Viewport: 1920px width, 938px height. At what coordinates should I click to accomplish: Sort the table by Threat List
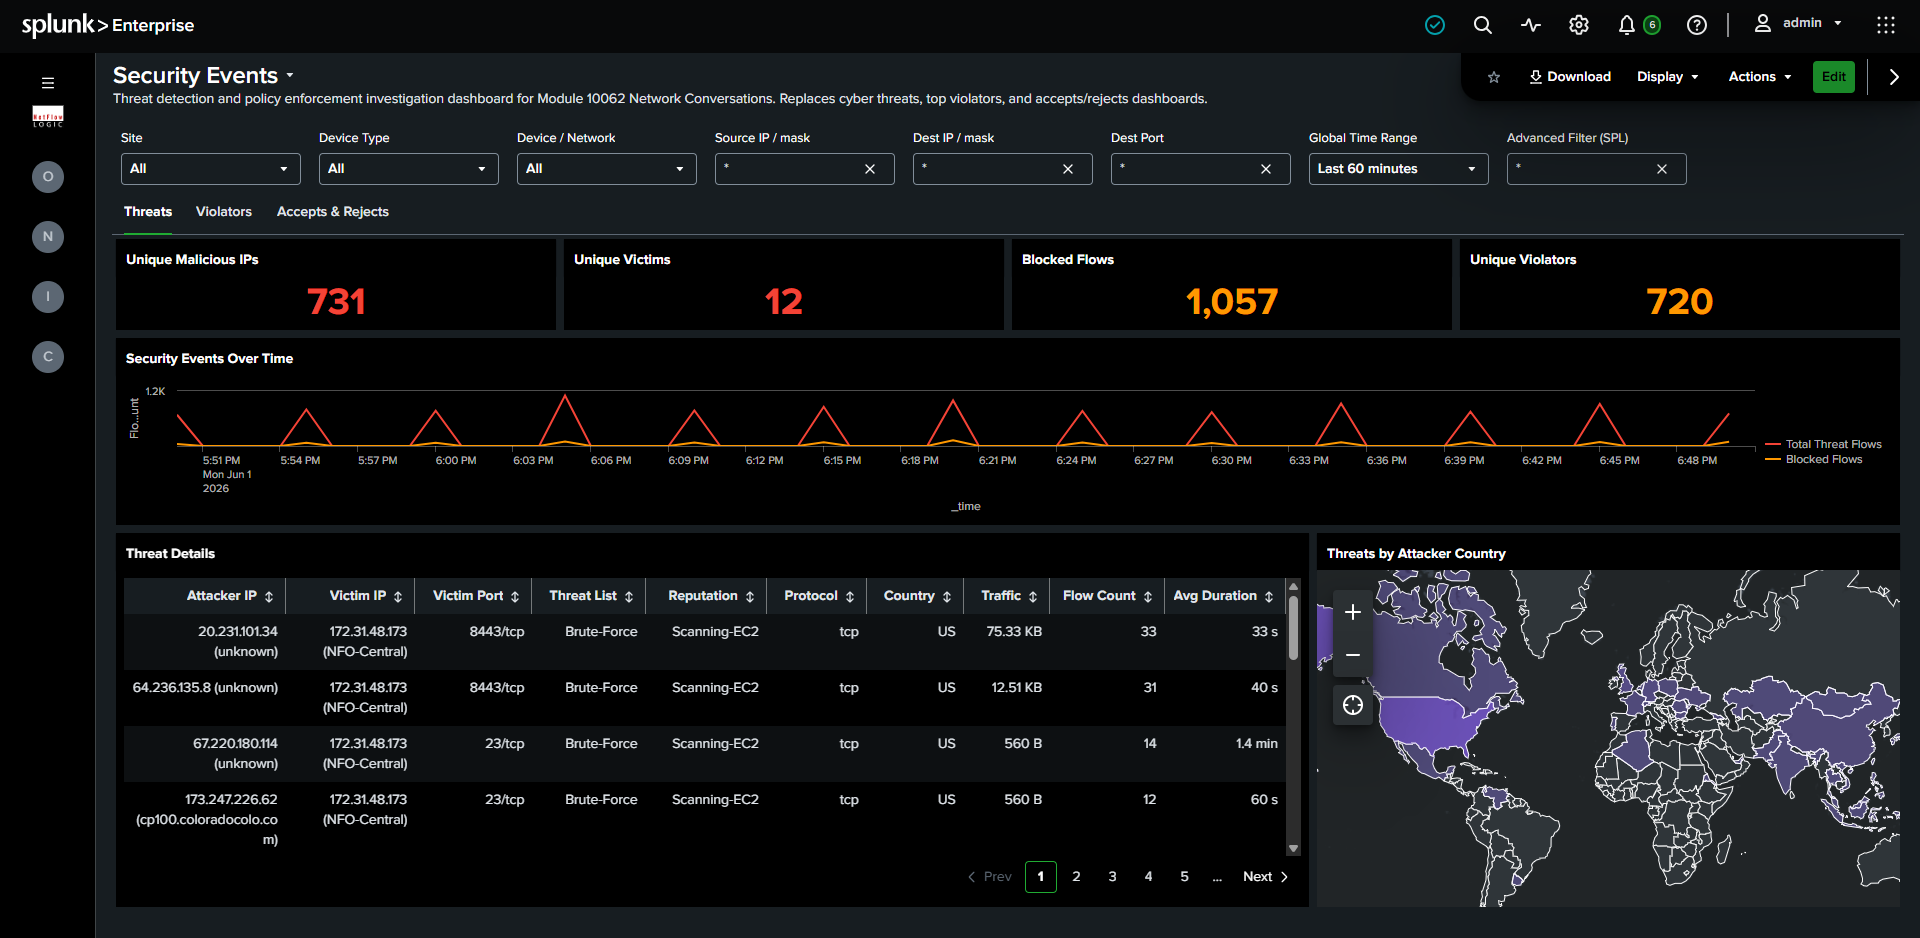pos(591,596)
